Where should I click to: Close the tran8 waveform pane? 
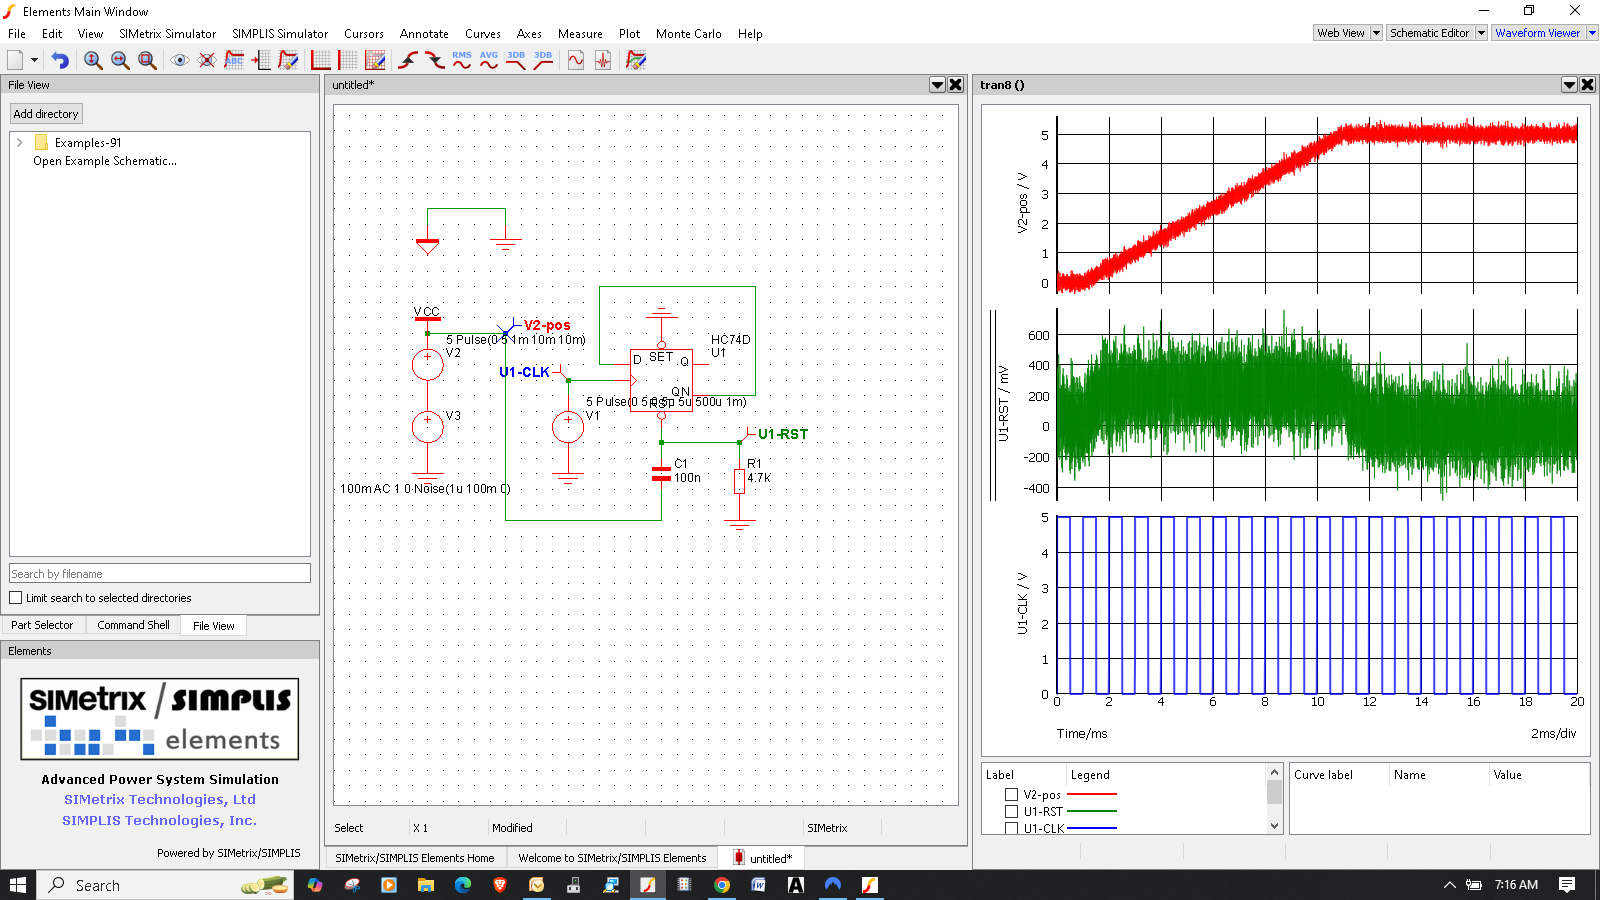tap(1588, 85)
